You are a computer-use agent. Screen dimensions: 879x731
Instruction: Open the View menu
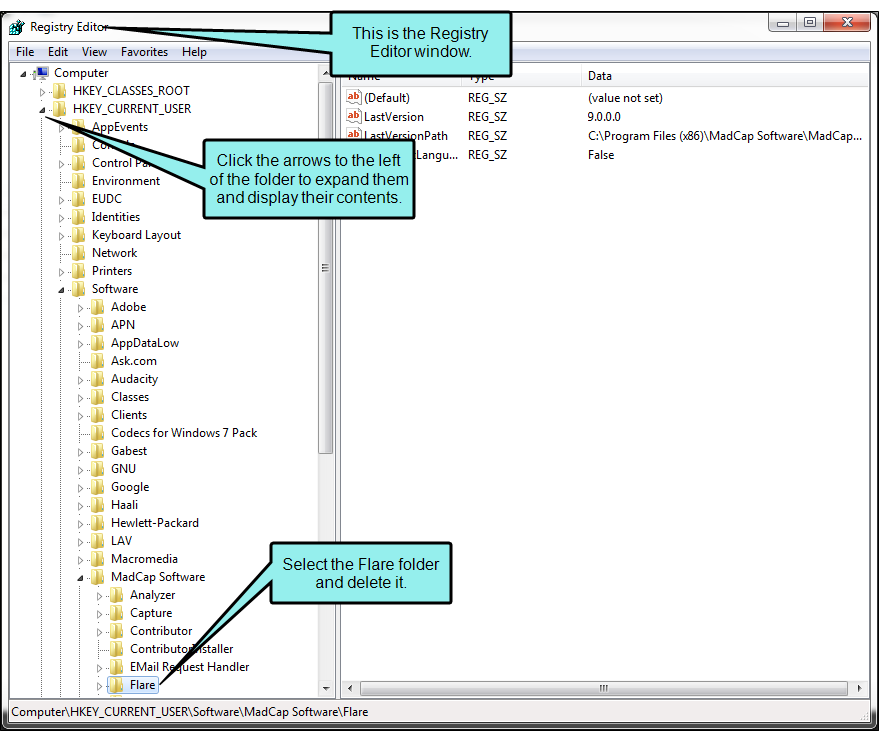coord(94,52)
